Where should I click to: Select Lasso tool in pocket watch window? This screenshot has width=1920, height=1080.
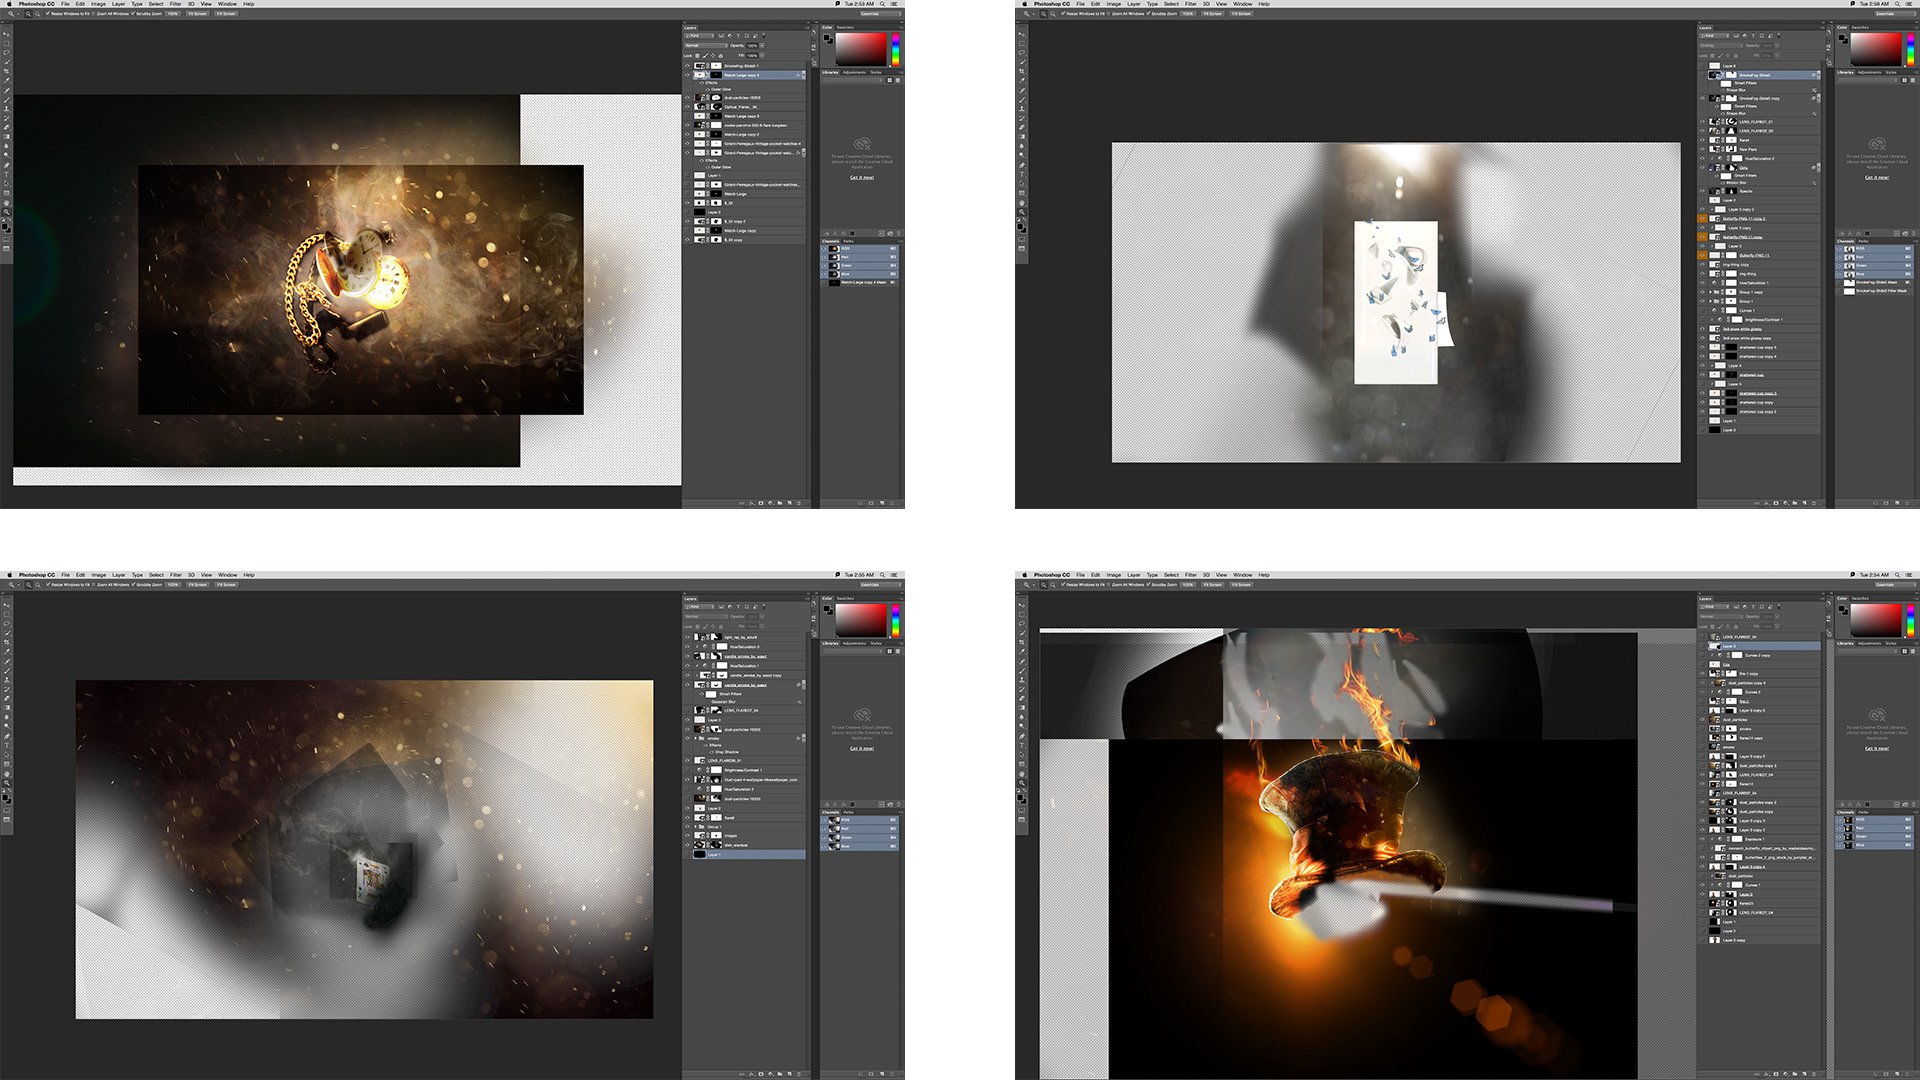coord(7,52)
